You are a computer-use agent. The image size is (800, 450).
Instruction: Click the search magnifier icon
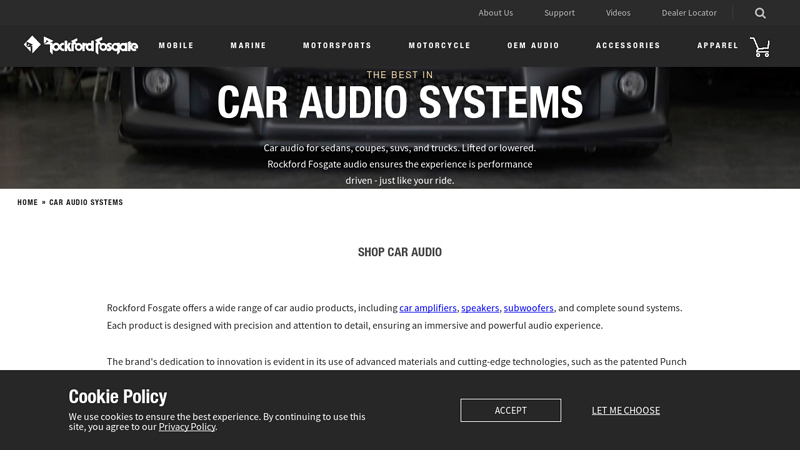coord(760,13)
